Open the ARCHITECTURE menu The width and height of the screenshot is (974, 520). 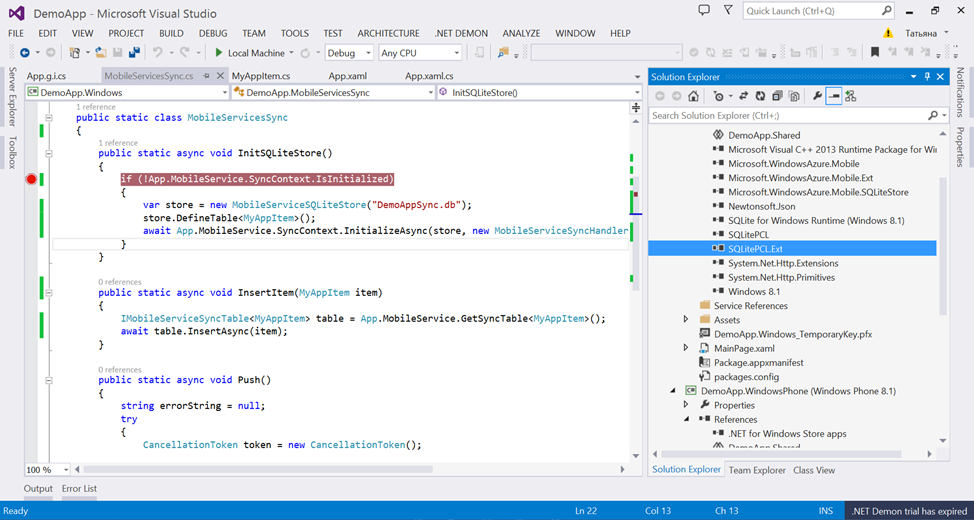click(x=388, y=33)
